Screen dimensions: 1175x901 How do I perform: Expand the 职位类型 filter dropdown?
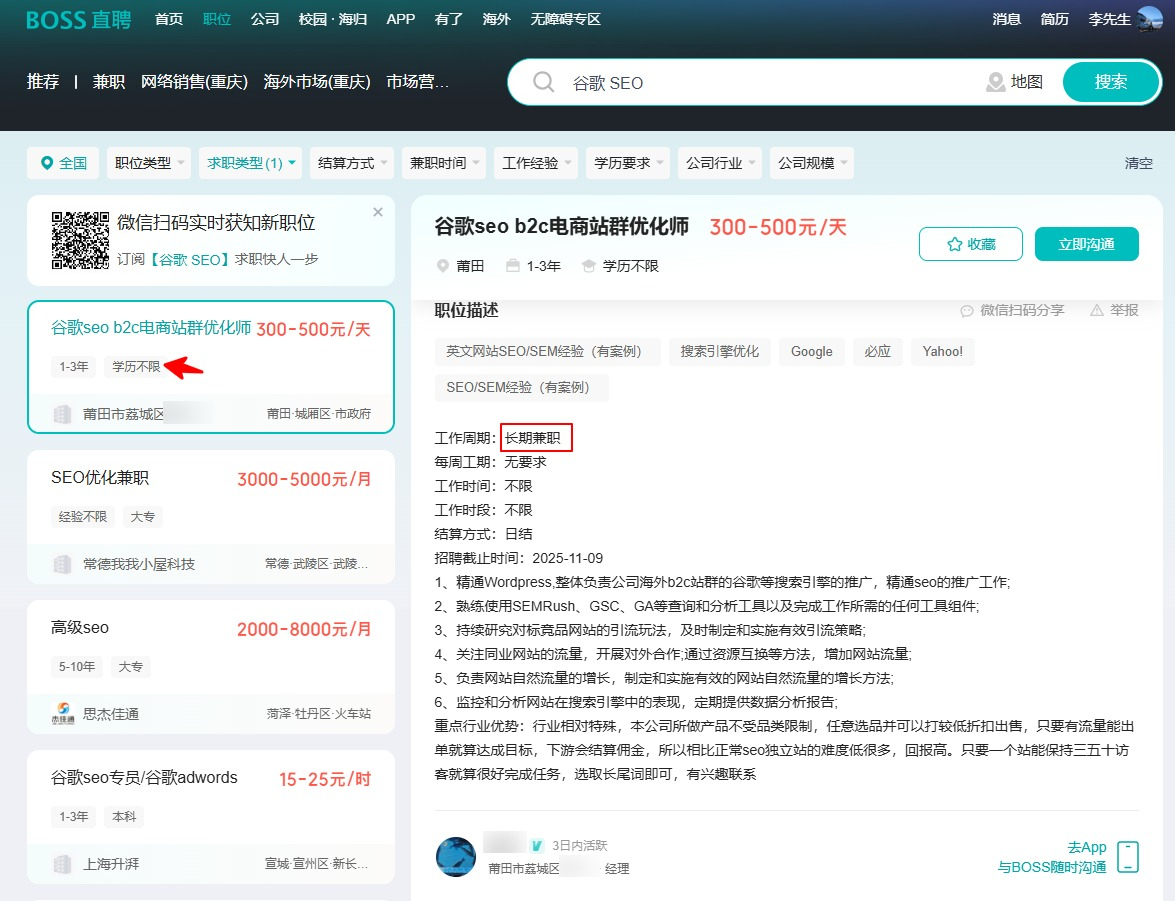tap(148, 163)
